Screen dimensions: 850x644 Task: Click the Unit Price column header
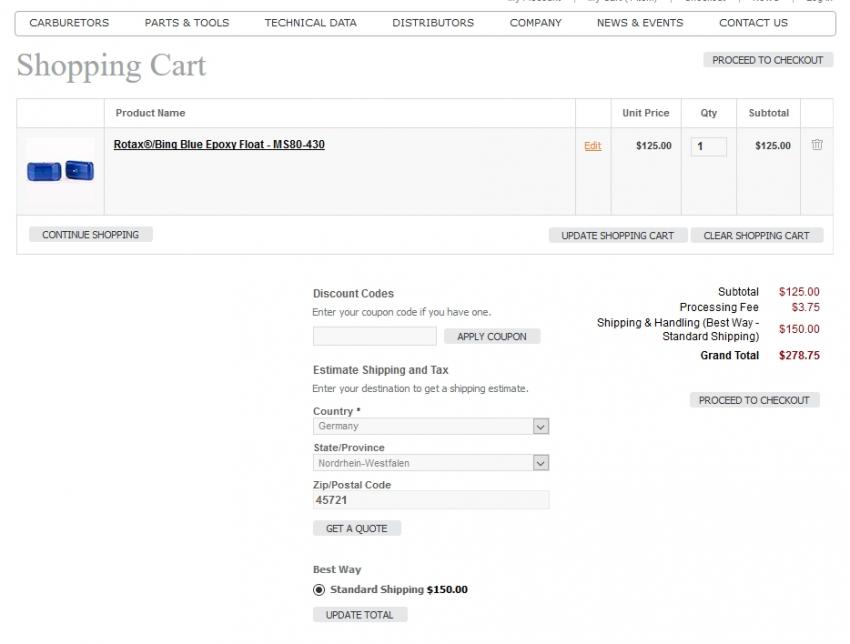pos(646,113)
